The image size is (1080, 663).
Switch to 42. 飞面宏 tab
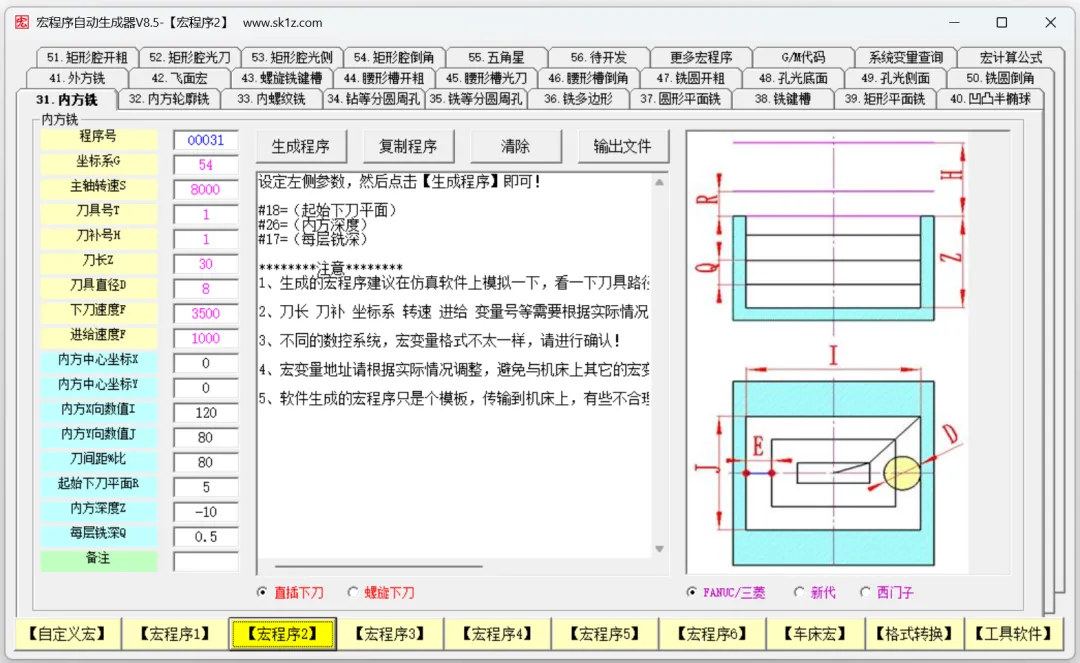180,78
